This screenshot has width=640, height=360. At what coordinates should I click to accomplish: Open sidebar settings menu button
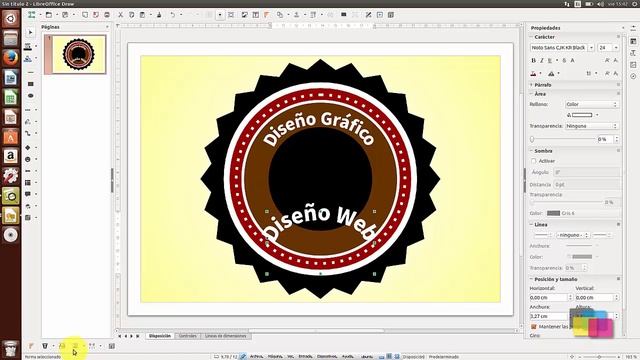633,28
